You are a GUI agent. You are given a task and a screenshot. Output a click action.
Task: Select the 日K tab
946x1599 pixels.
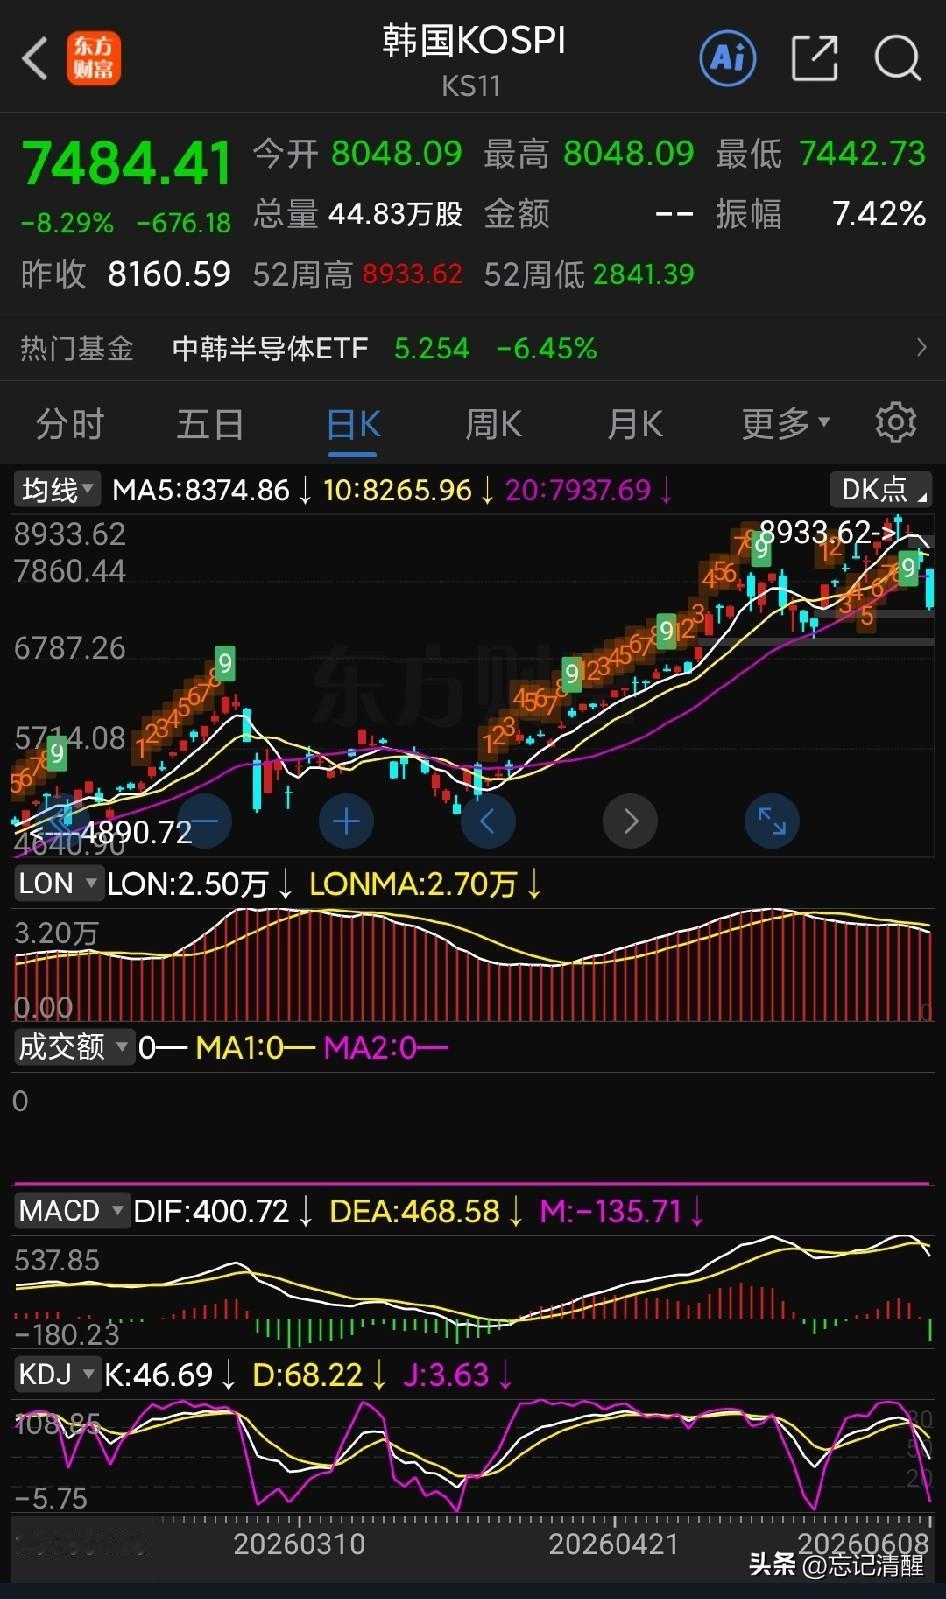(352, 424)
